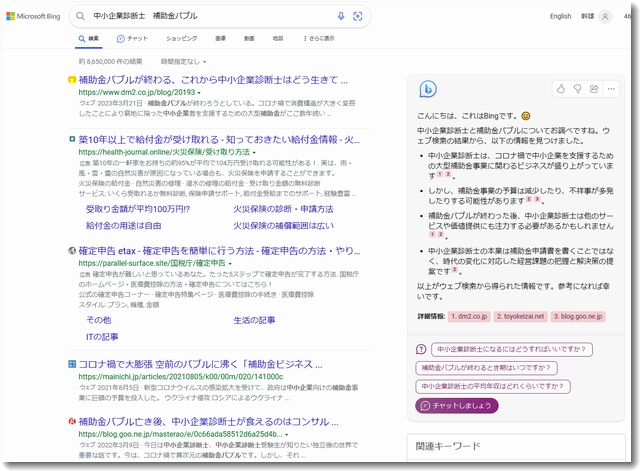Share the Bing chat answer
The width and height of the screenshot is (640, 471).
click(x=594, y=89)
